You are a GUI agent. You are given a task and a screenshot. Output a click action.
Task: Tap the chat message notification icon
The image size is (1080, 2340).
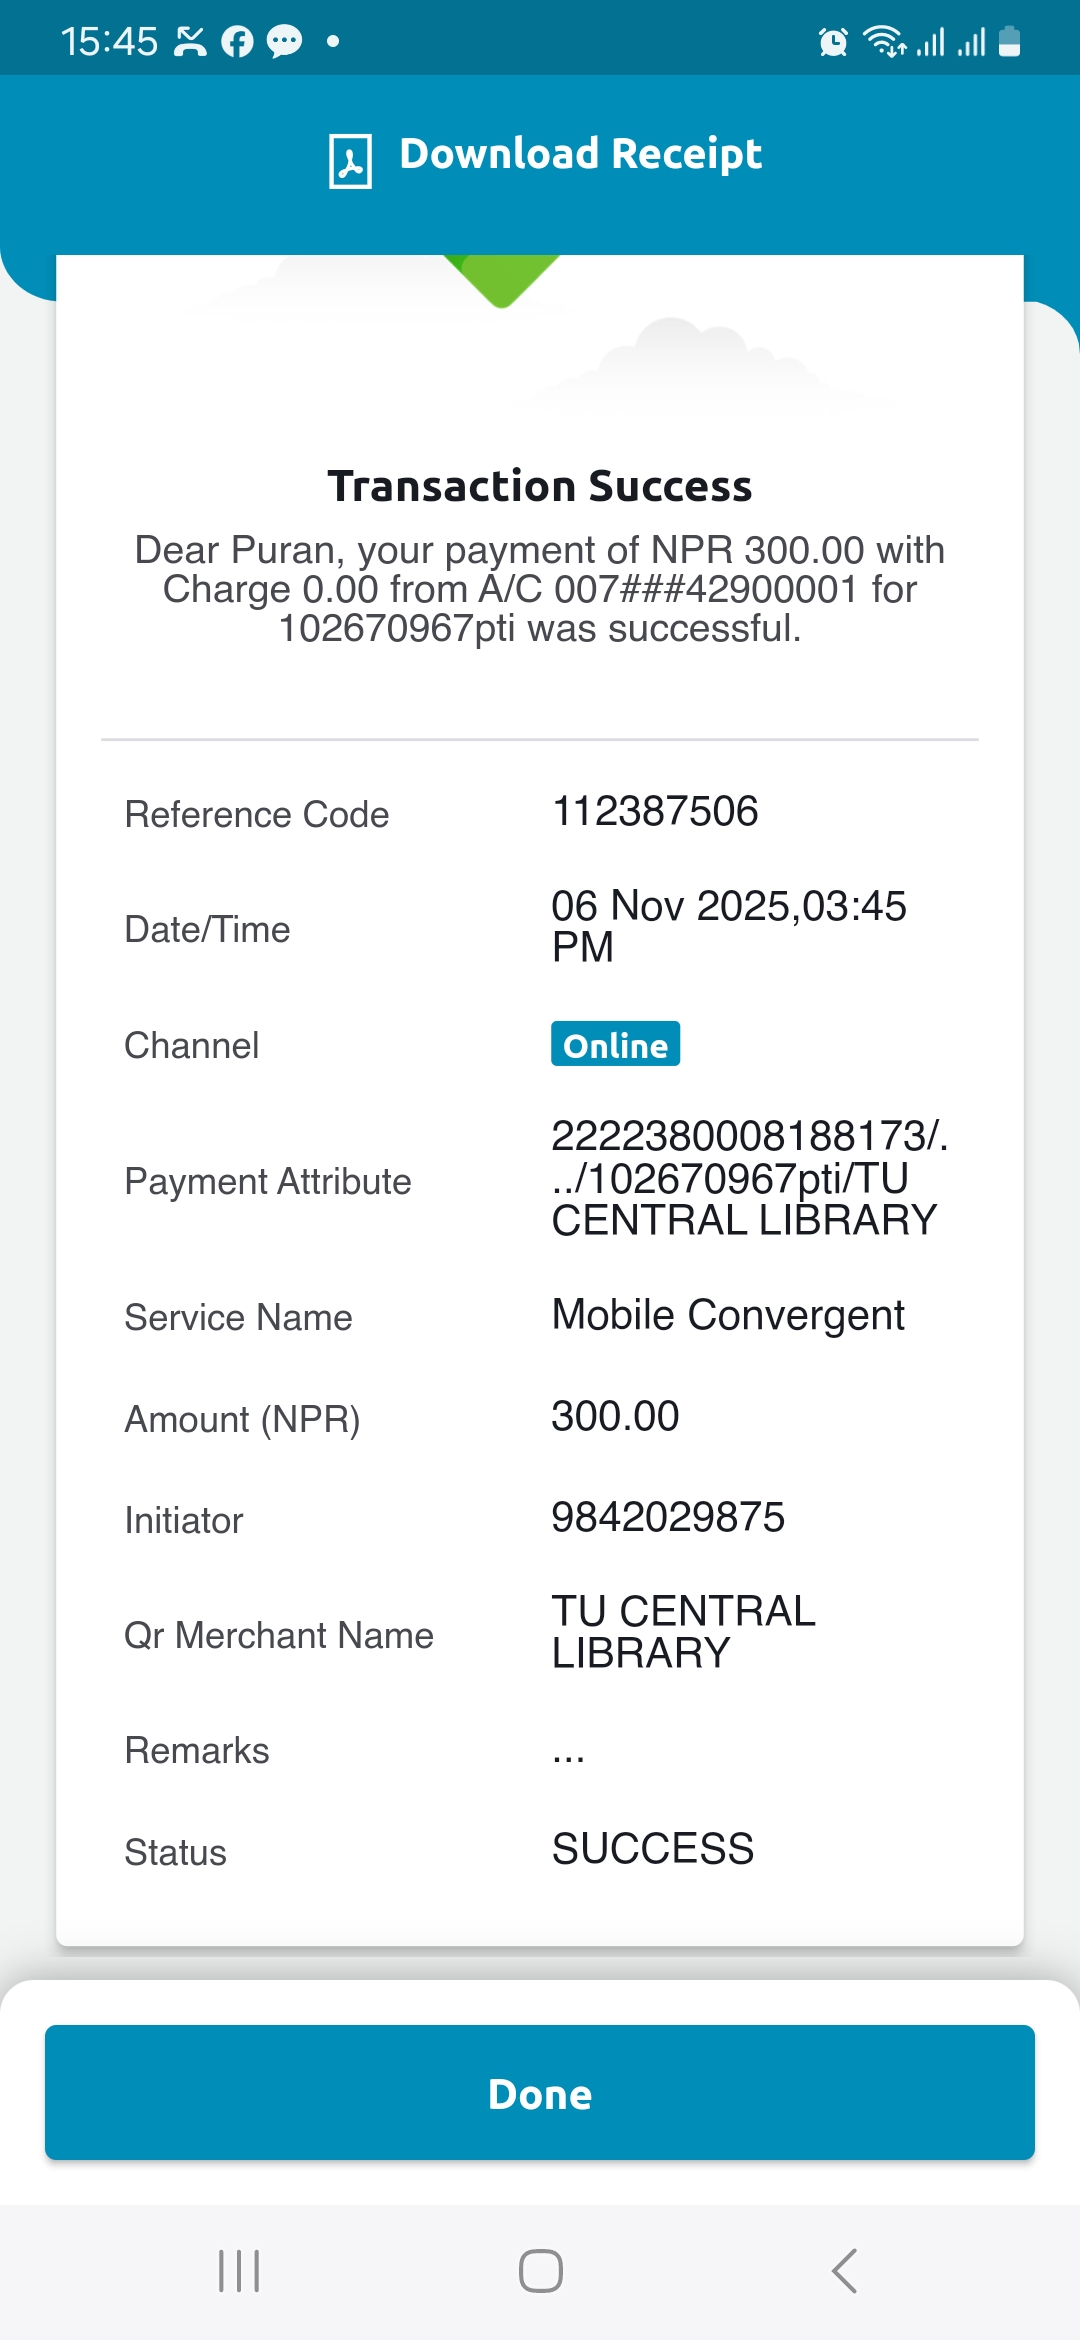click(x=284, y=42)
